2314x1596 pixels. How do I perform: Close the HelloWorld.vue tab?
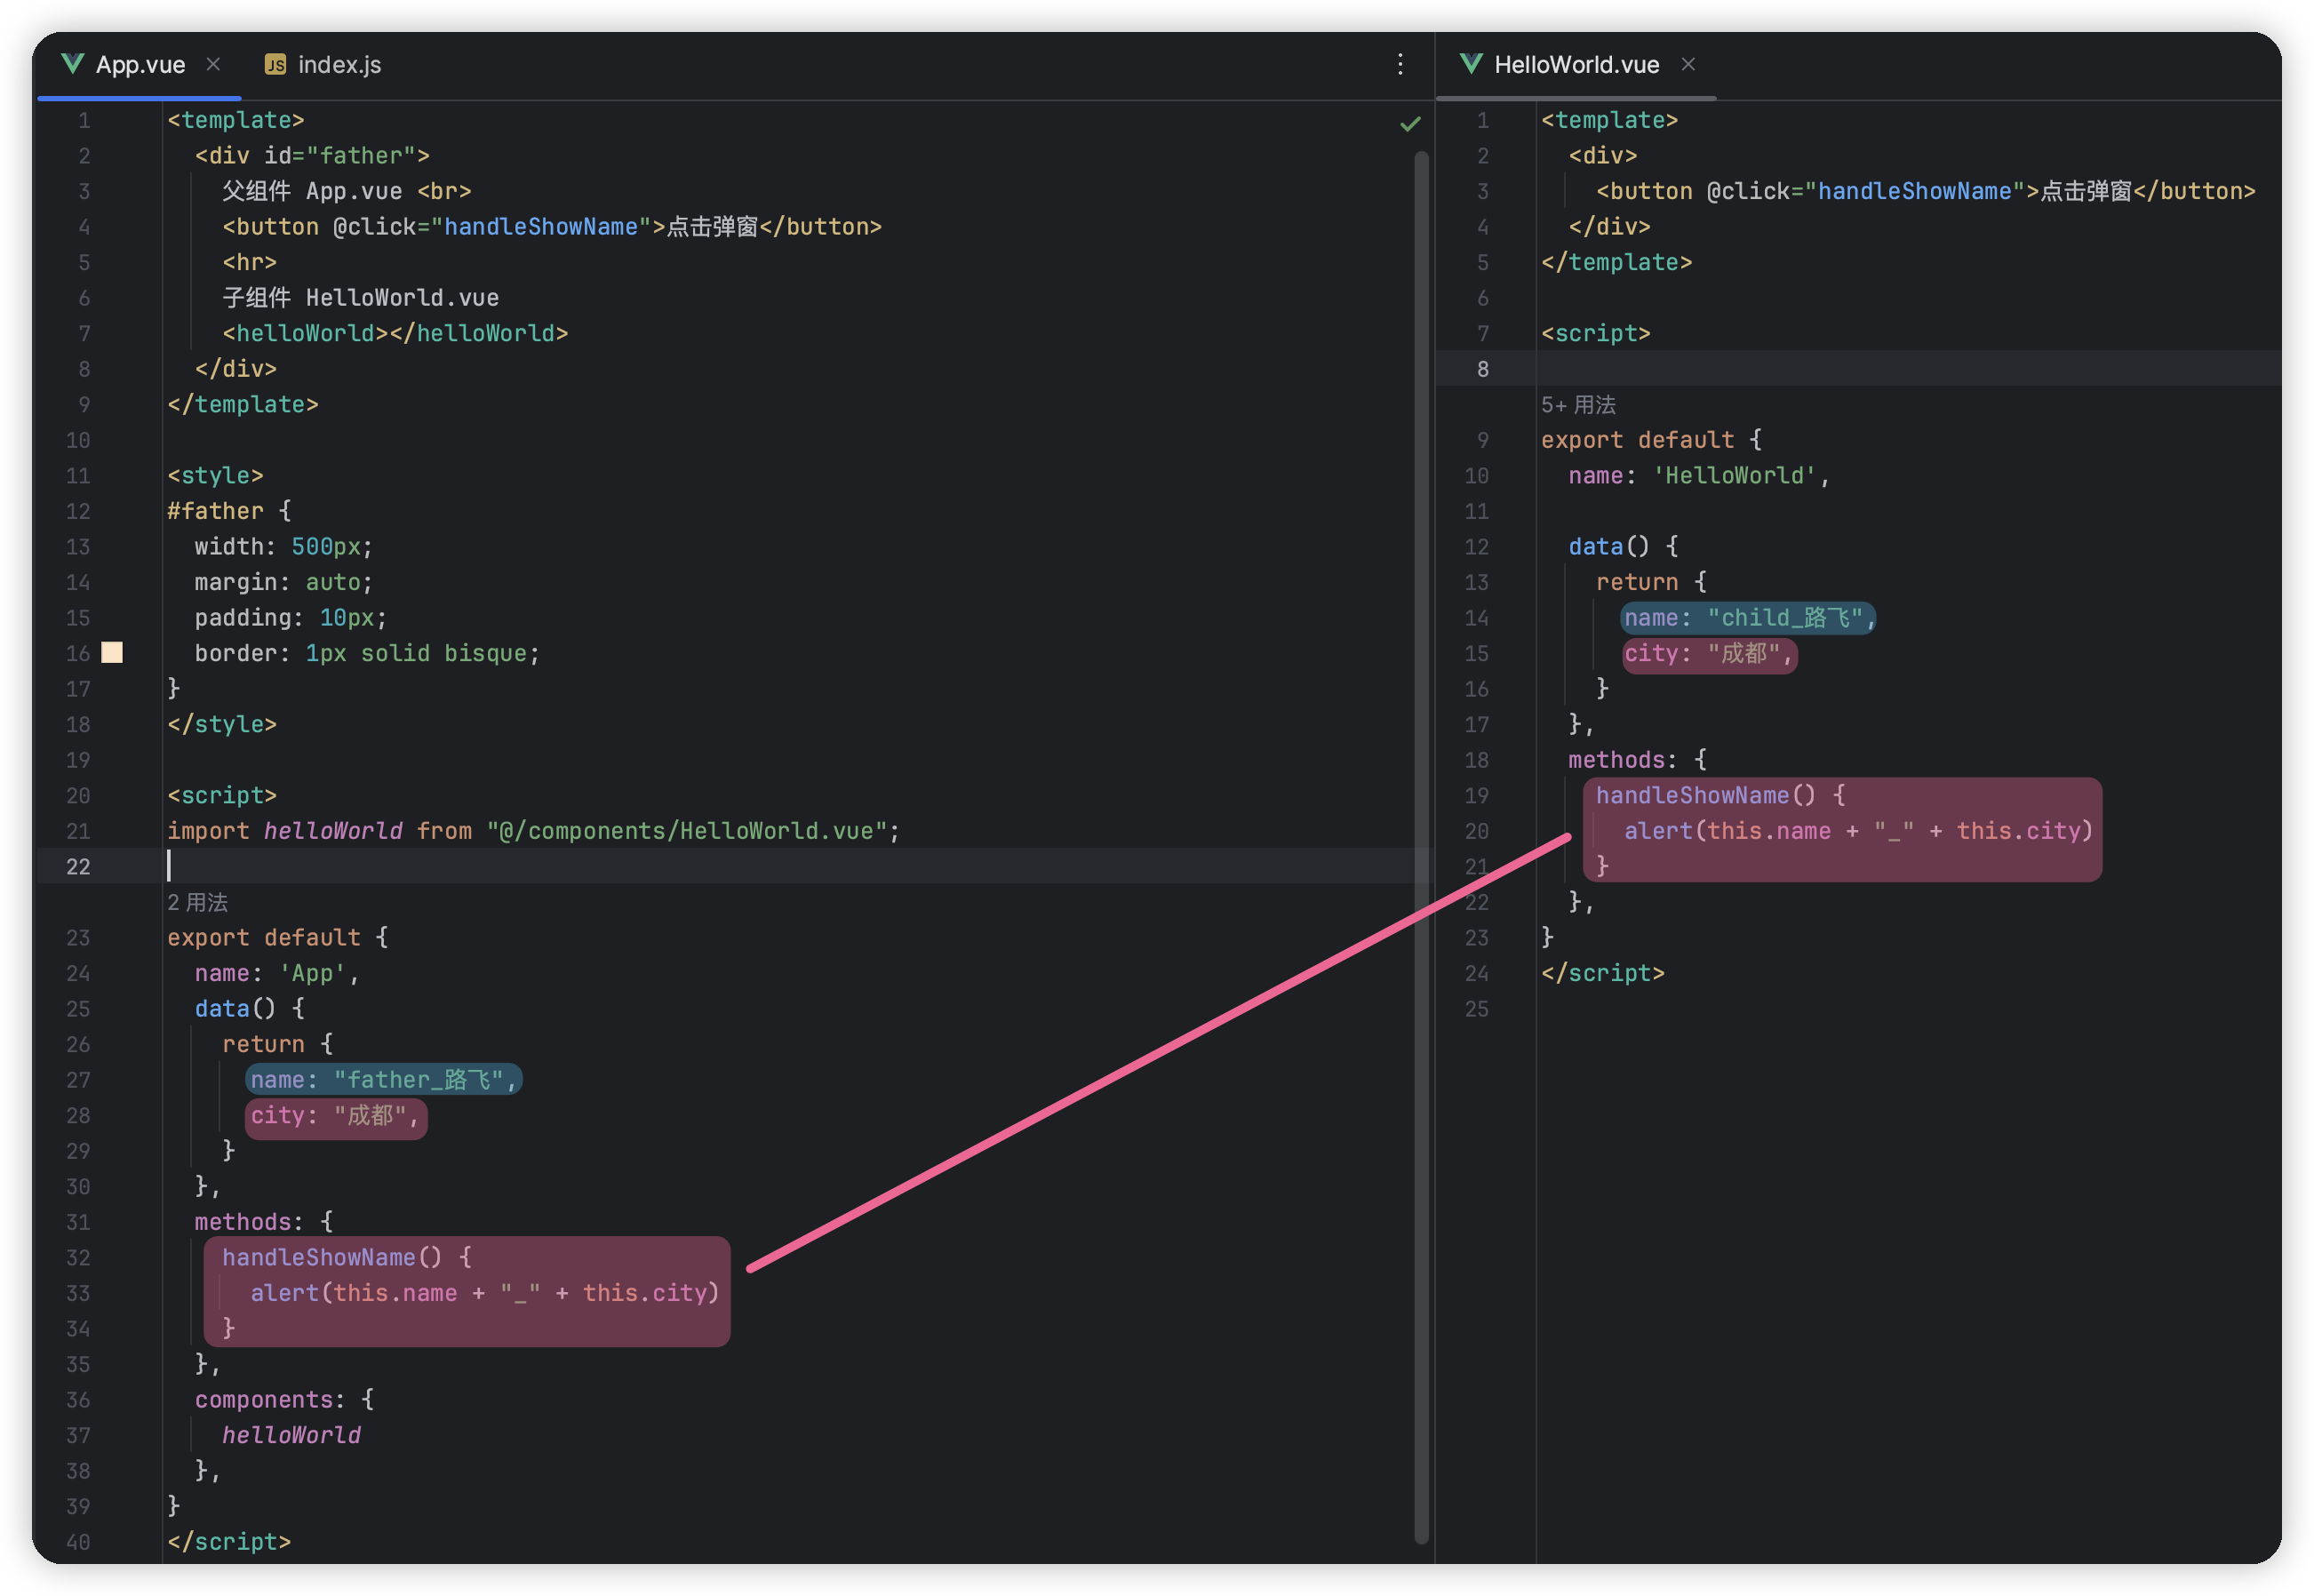pyautogui.click(x=1688, y=64)
